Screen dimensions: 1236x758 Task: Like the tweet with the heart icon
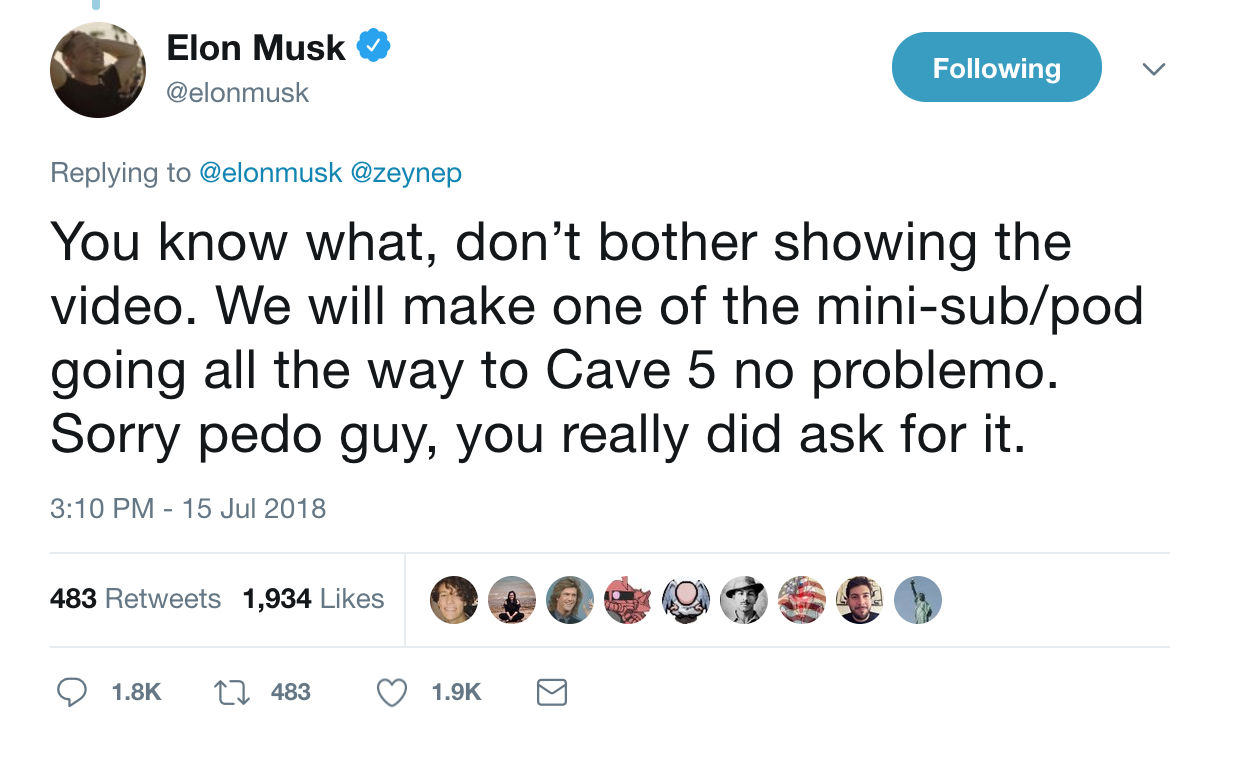coord(391,692)
